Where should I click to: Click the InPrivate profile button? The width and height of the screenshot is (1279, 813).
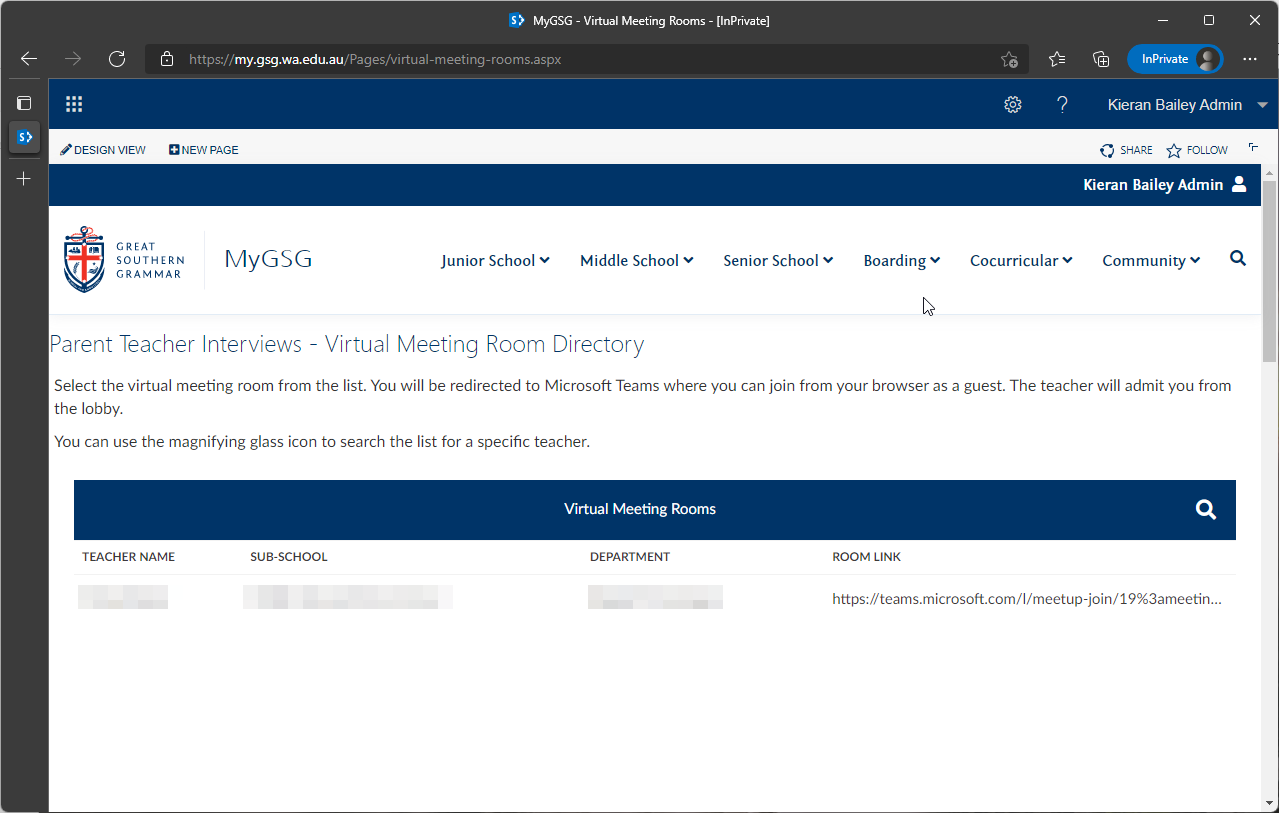[x=1175, y=59]
